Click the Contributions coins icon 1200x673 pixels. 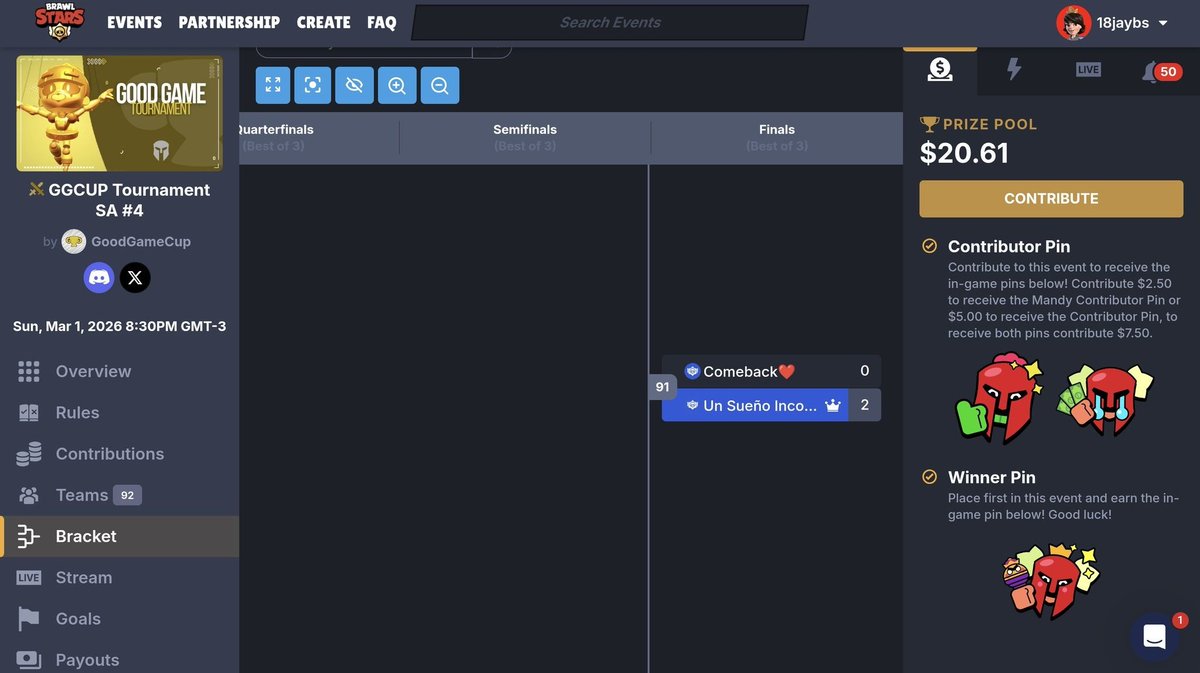29,453
